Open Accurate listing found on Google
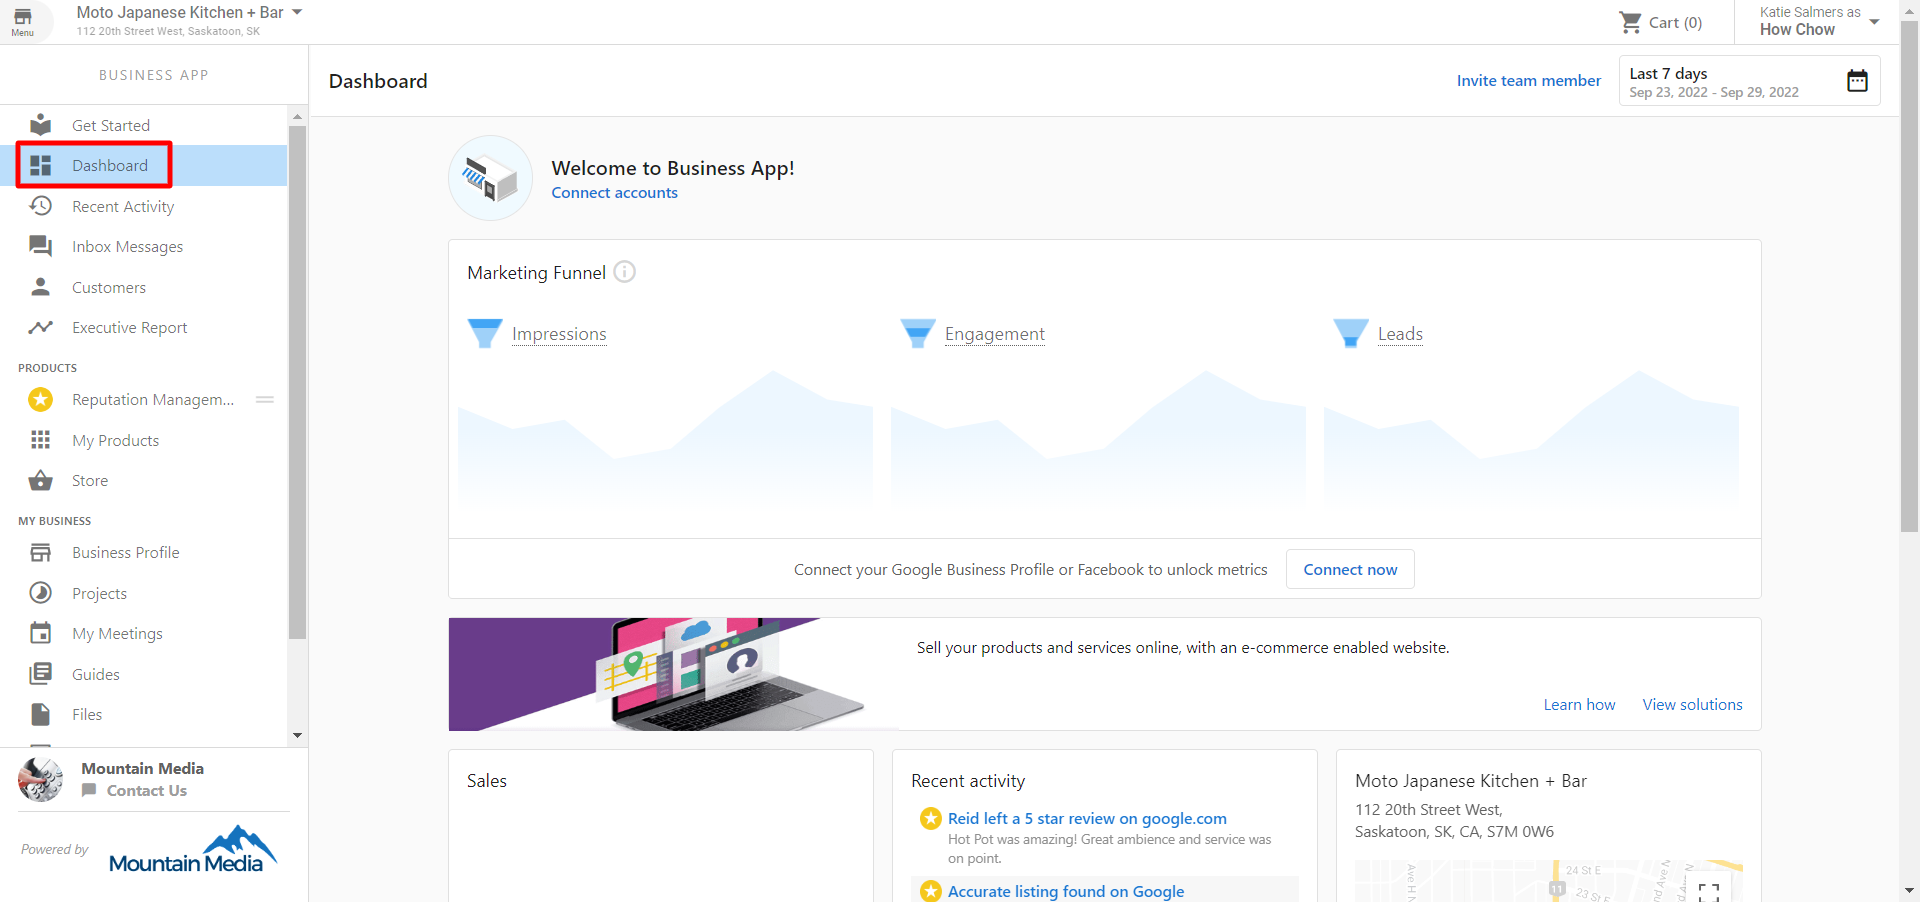This screenshot has width=1920, height=902. 1066,891
